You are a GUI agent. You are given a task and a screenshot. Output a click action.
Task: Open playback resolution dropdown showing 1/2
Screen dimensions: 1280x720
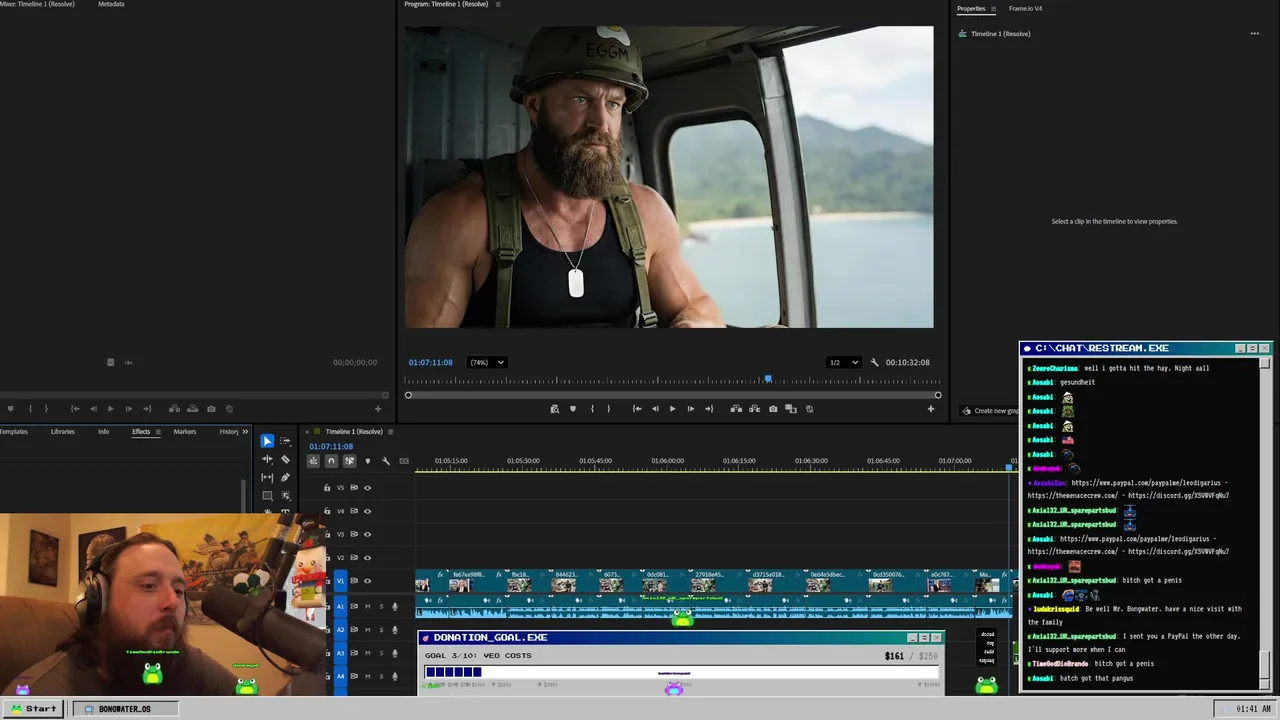click(843, 362)
